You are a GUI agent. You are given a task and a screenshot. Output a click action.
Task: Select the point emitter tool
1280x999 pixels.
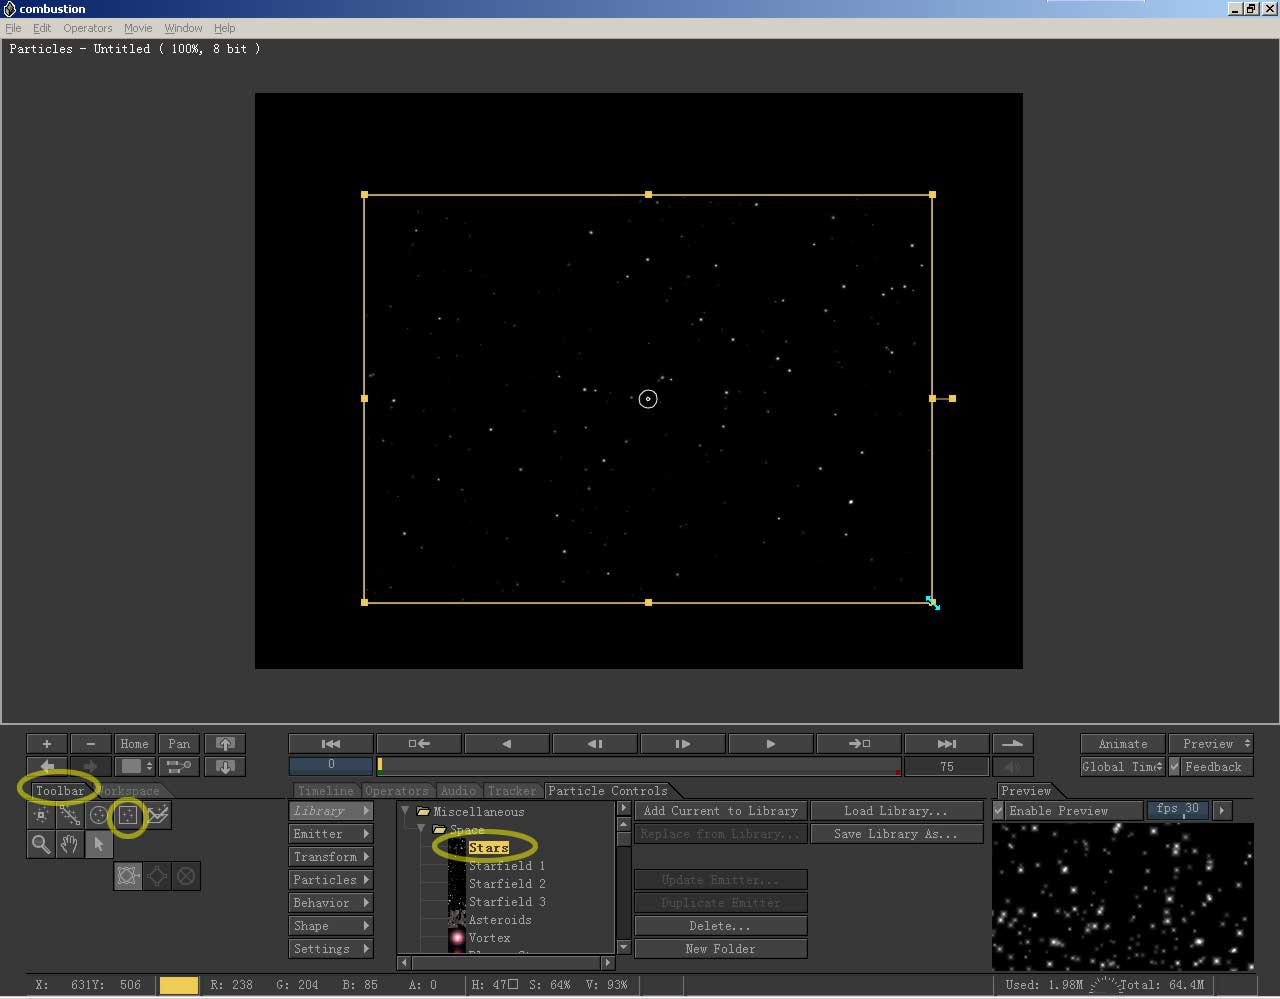coord(41,815)
